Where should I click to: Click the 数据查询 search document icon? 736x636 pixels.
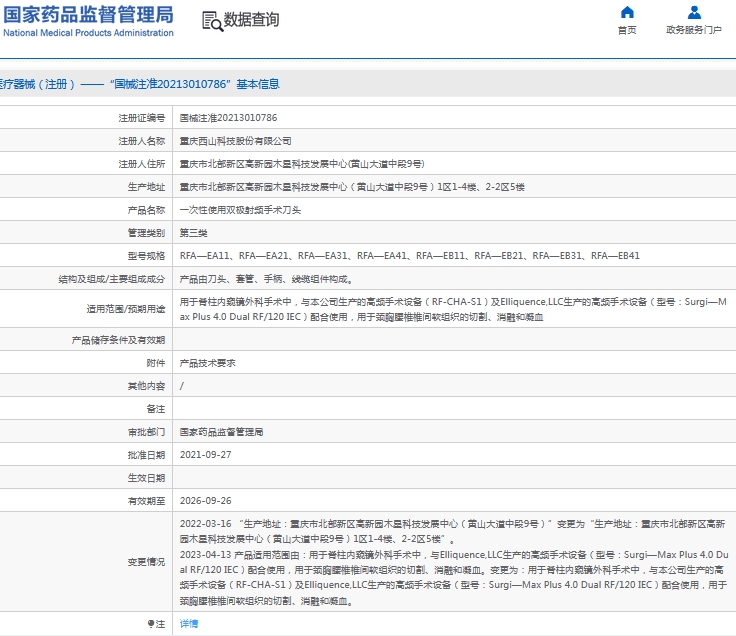(212, 22)
